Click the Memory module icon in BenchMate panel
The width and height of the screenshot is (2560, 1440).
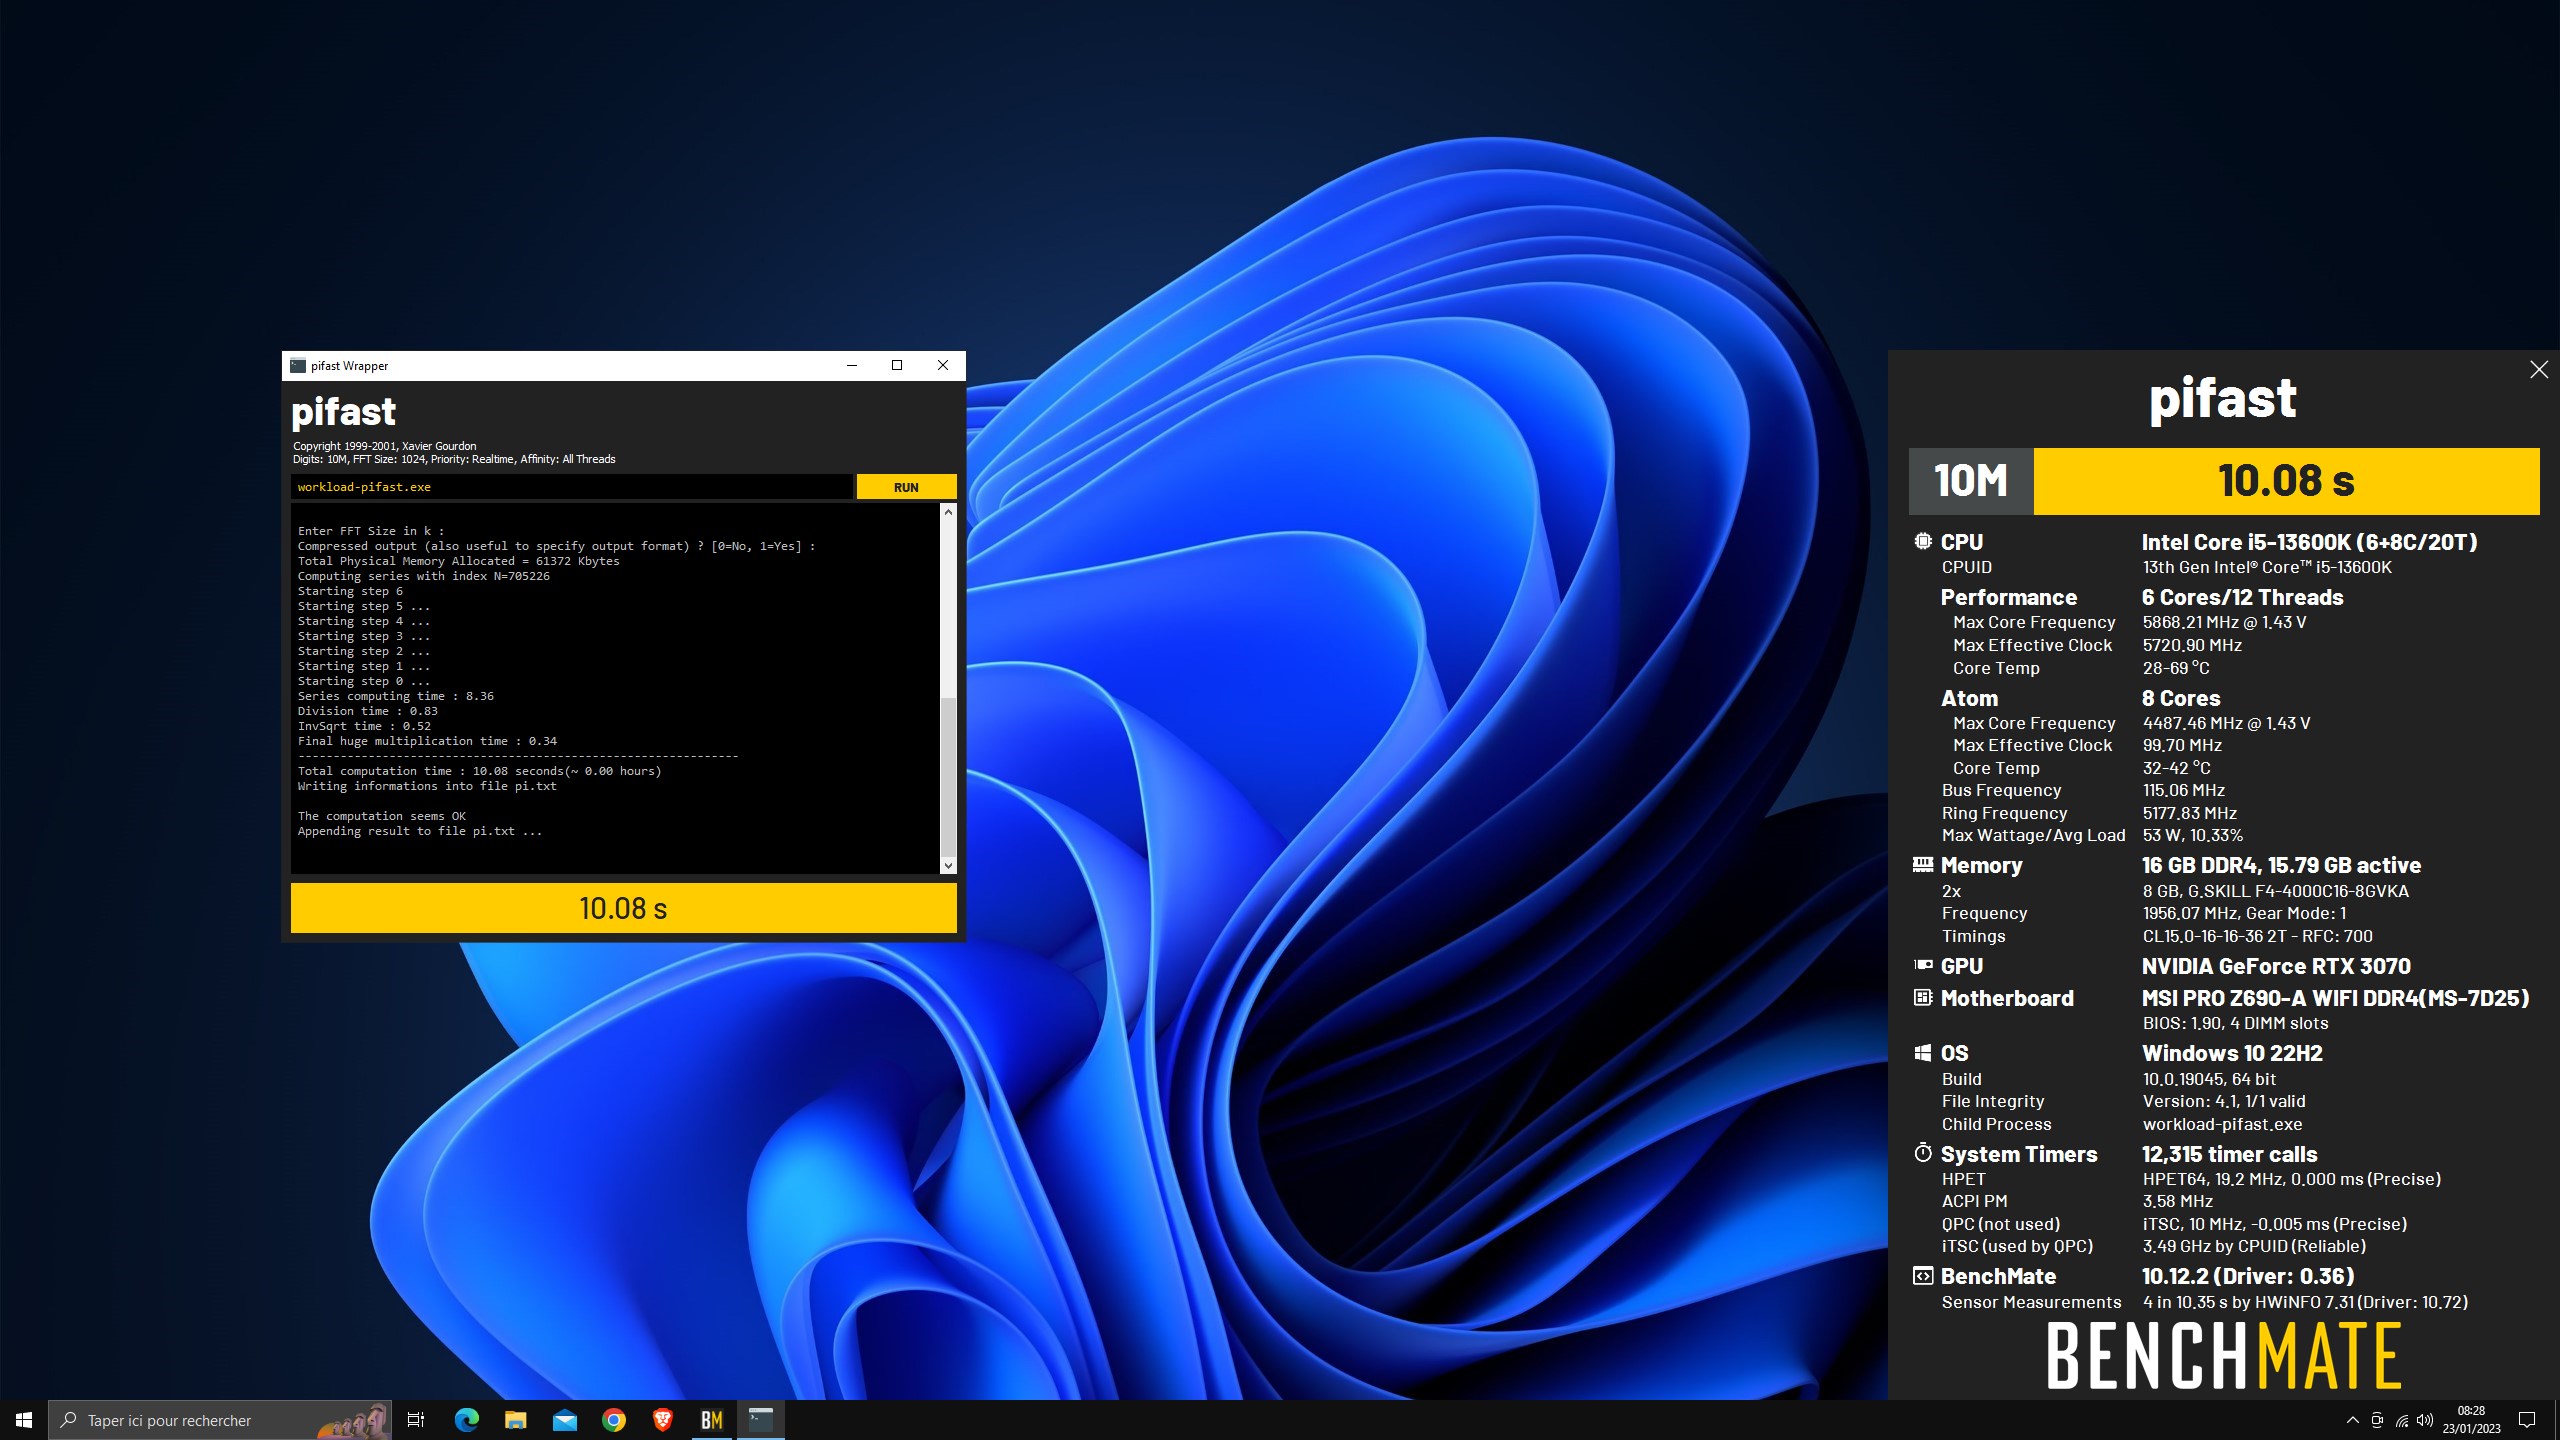point(1922,864)
